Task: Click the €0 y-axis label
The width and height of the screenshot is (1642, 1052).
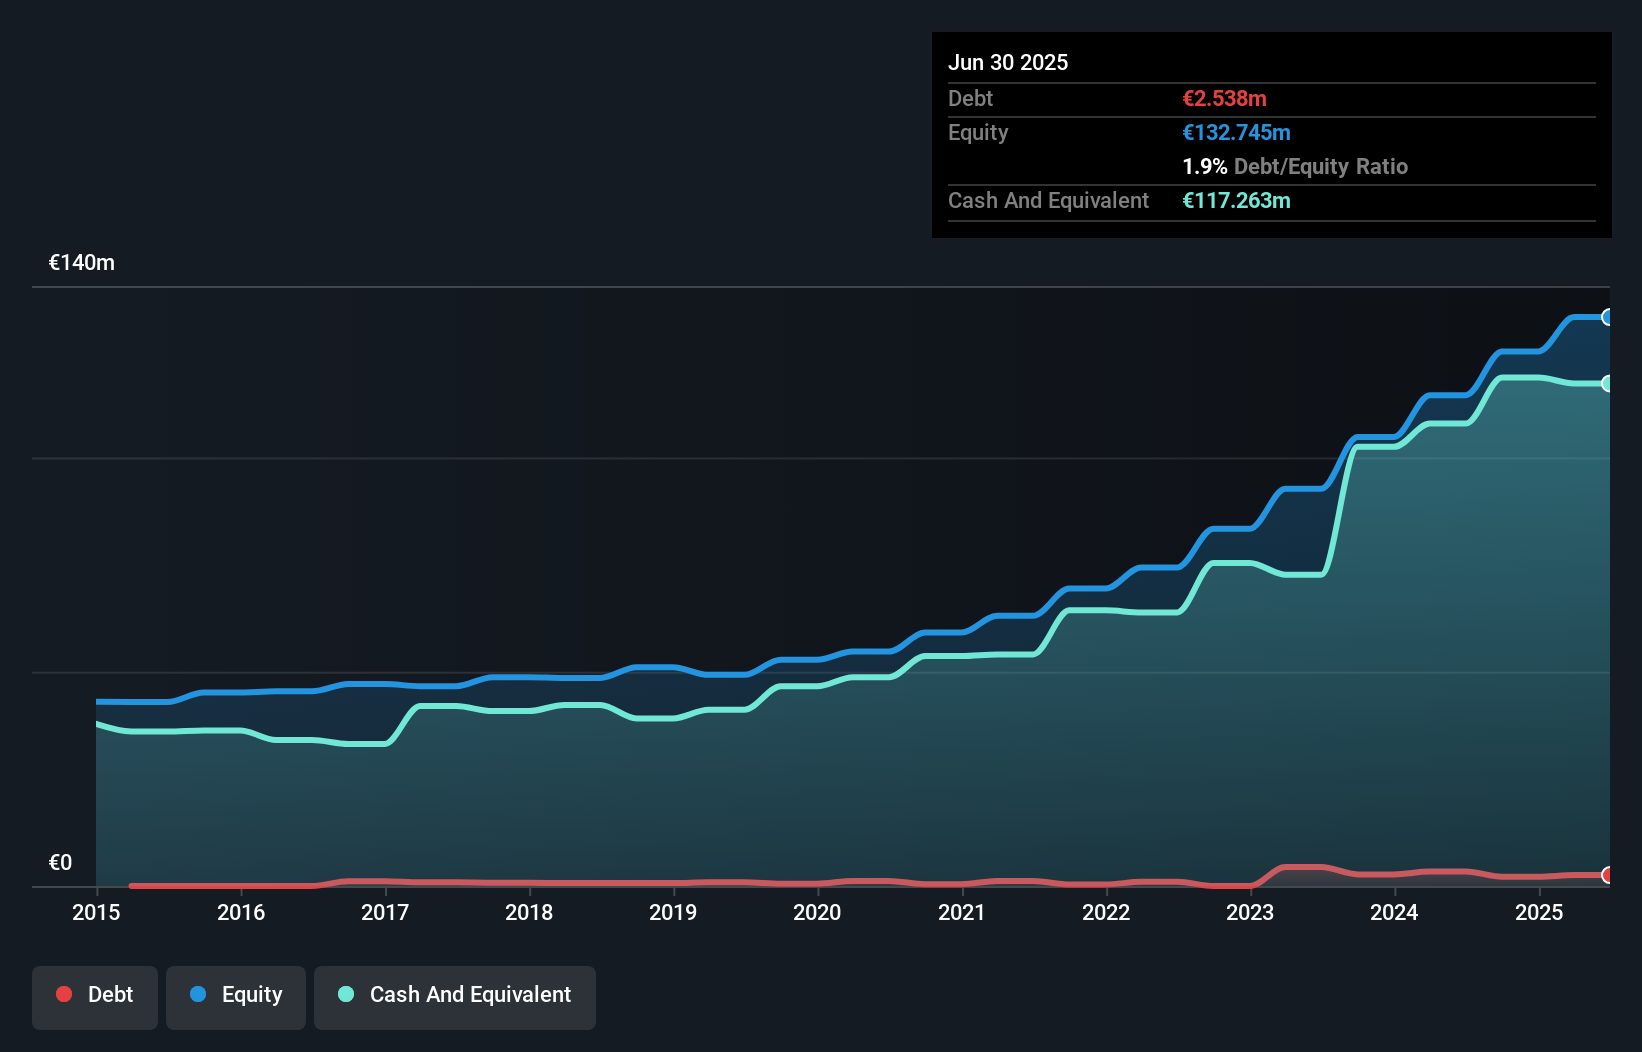Action: click(x=60, y=862)
